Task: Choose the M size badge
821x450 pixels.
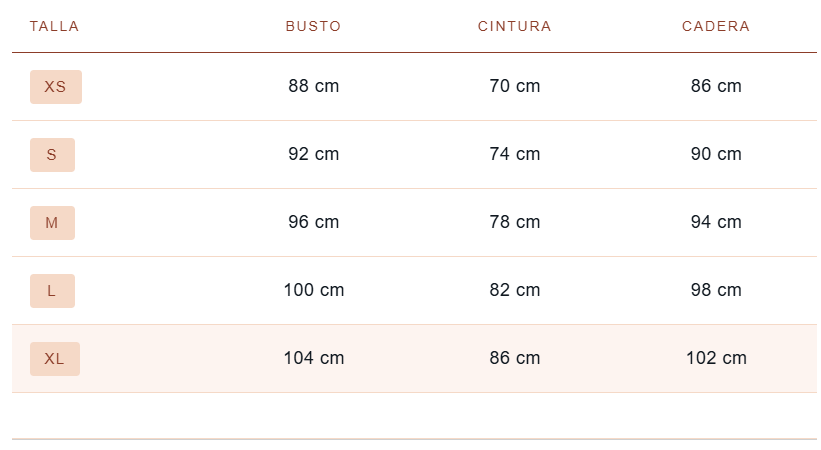Action: point(52,223)
